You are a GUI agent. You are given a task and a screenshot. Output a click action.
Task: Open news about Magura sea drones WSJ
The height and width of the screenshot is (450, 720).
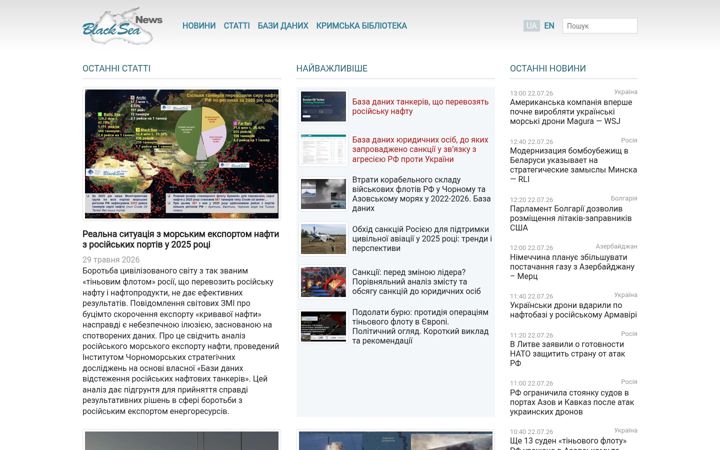(571, 112)
